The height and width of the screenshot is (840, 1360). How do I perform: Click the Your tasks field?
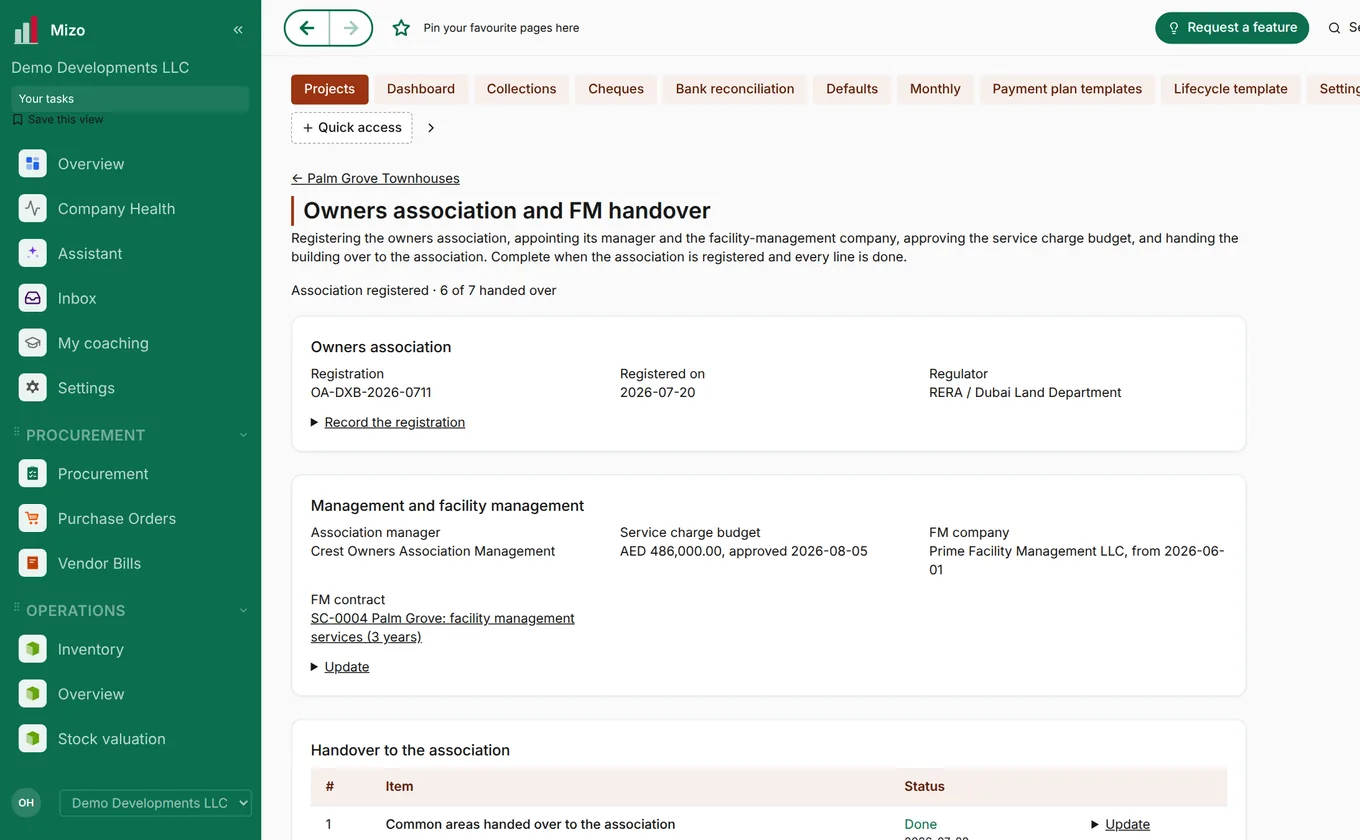point(130,99)
